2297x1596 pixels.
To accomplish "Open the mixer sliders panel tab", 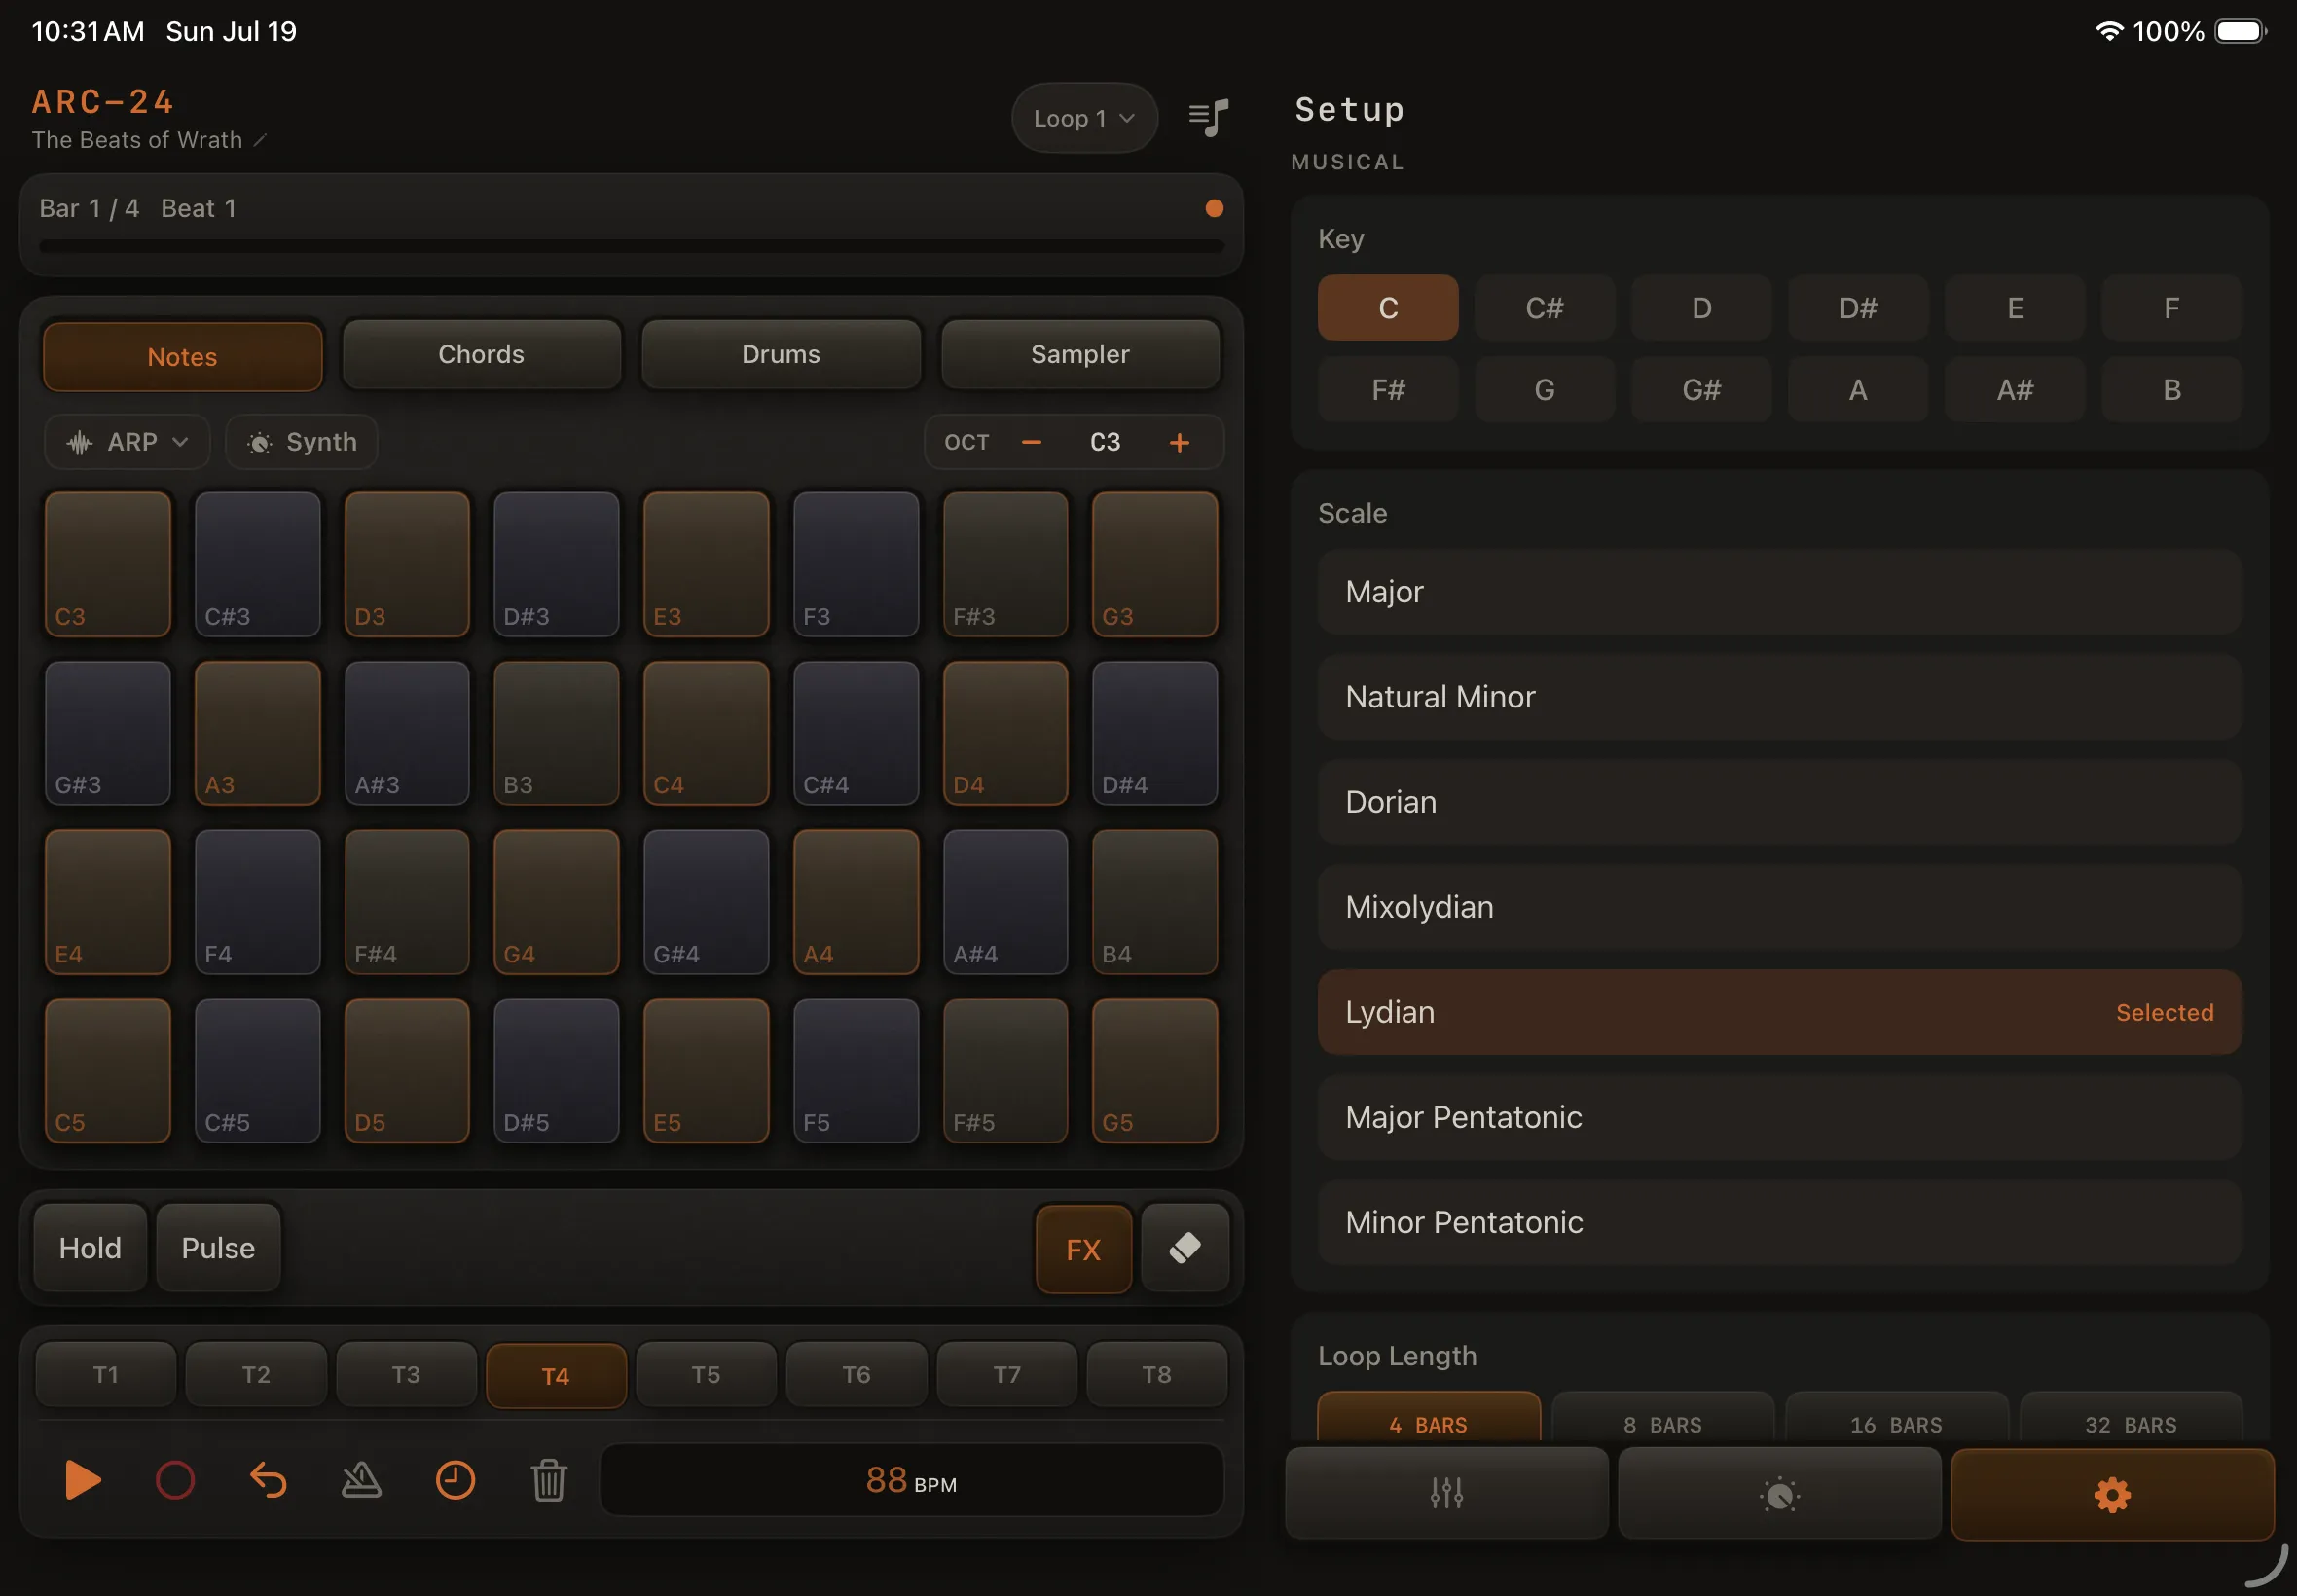I will (x=1446, y=1493).
